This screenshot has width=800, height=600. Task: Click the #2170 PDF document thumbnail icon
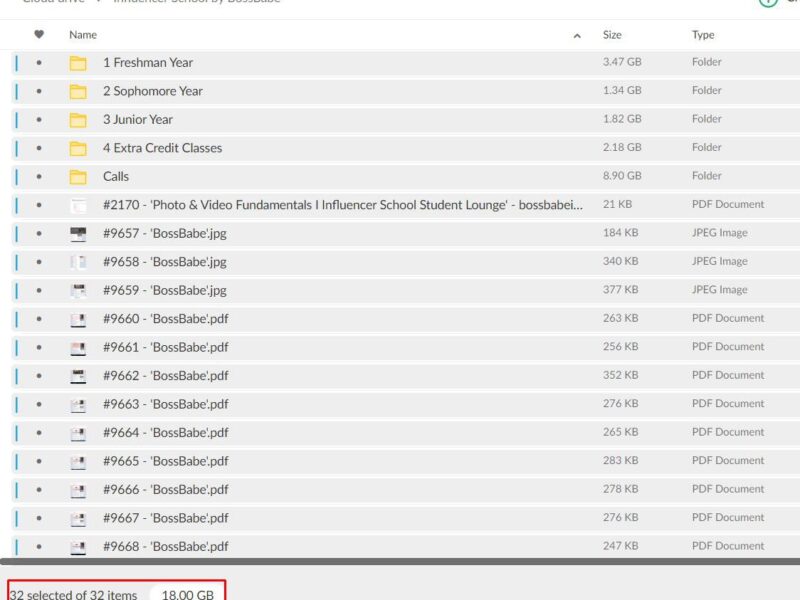click(78, 205)
